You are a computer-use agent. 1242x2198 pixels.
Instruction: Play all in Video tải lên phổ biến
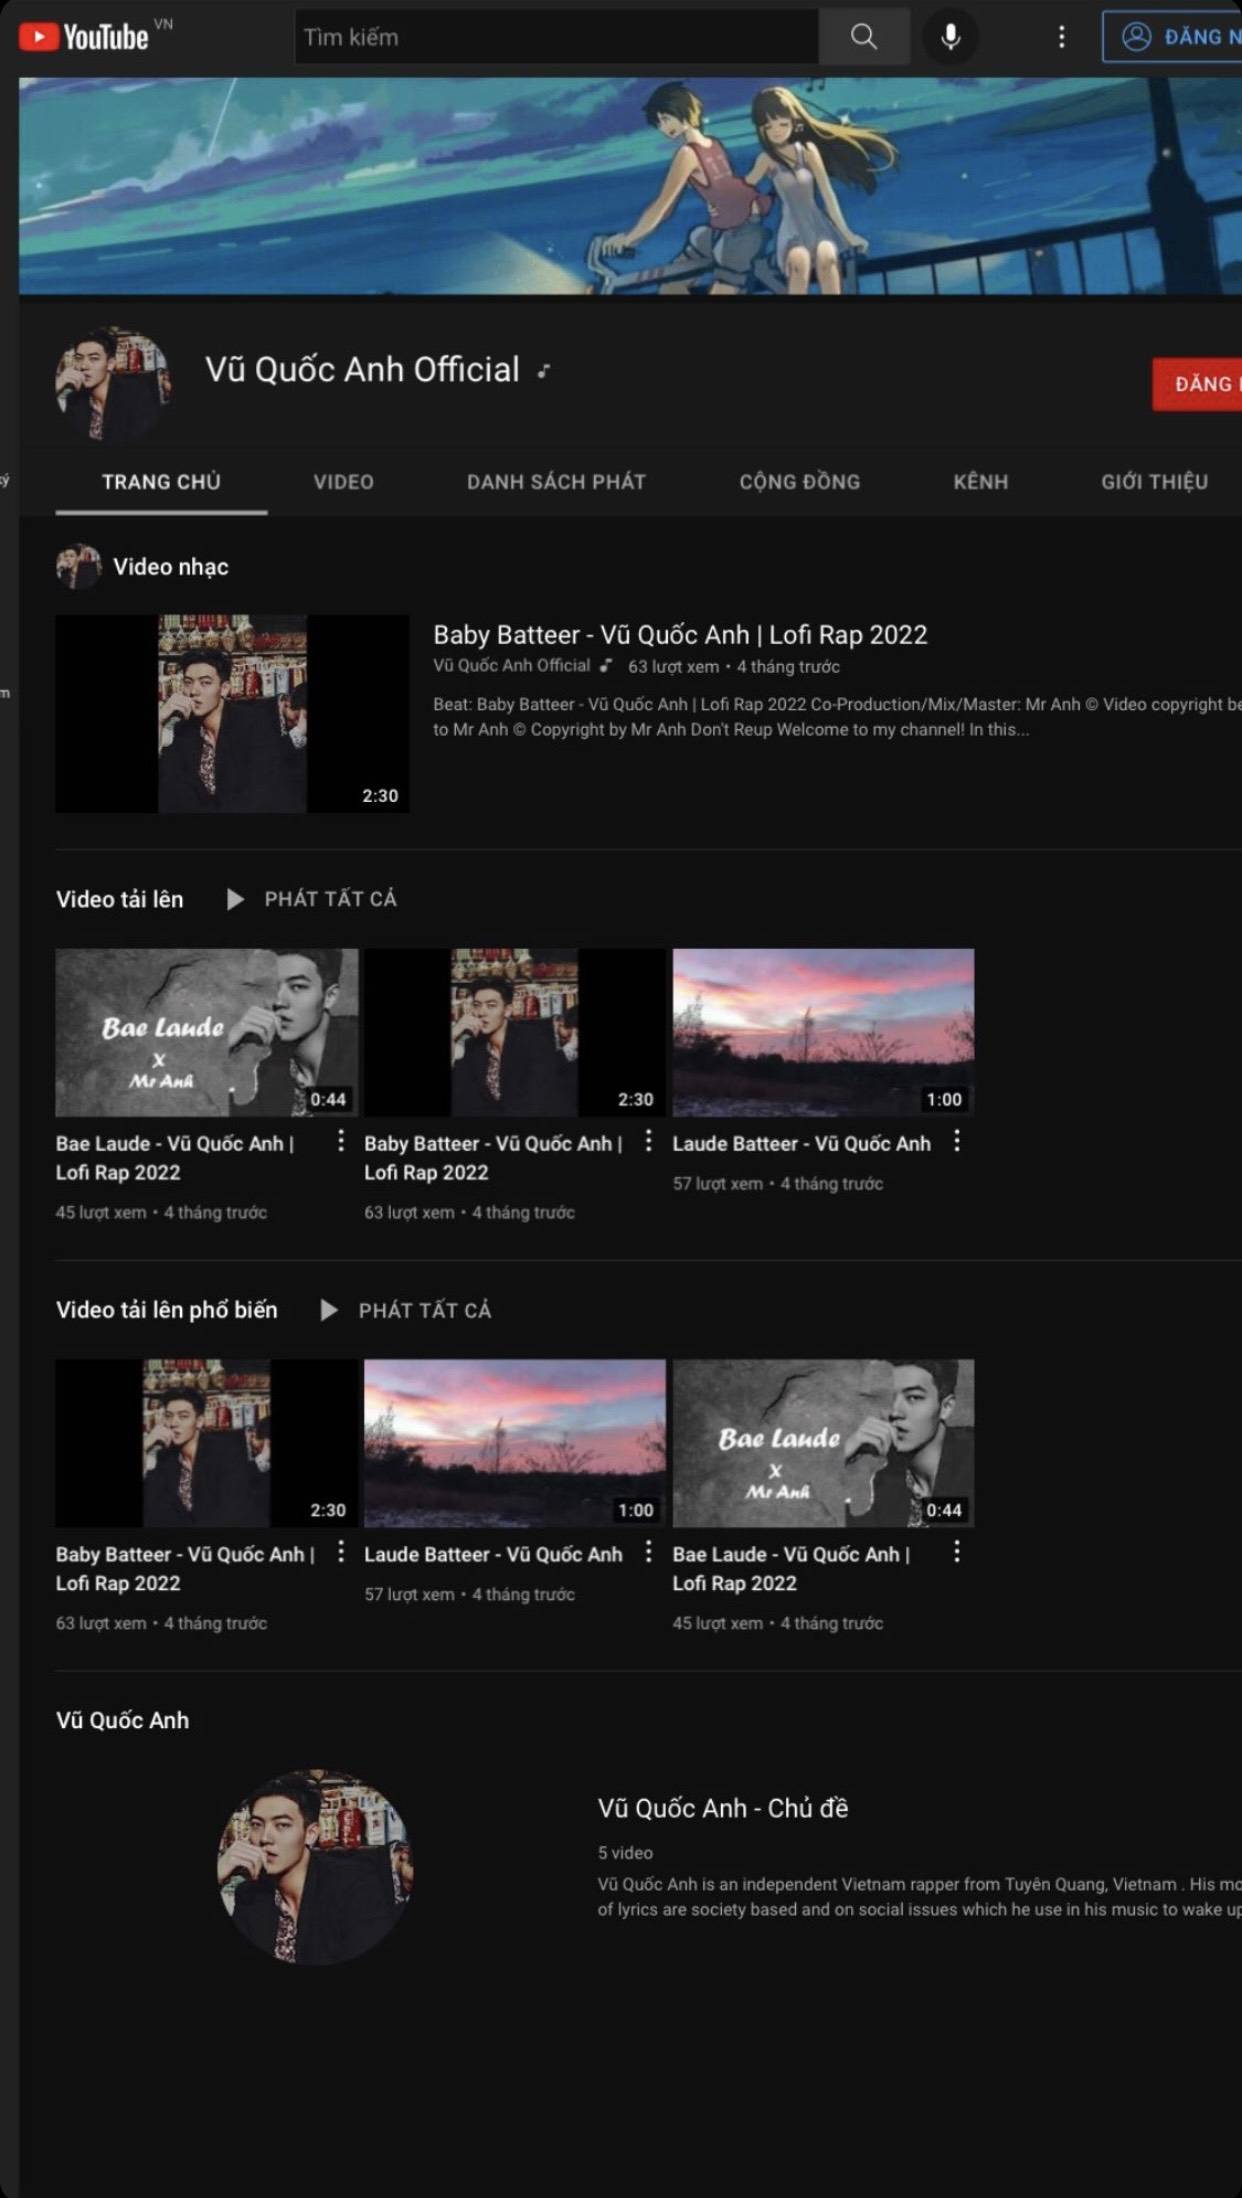[x=406, y=1310]
